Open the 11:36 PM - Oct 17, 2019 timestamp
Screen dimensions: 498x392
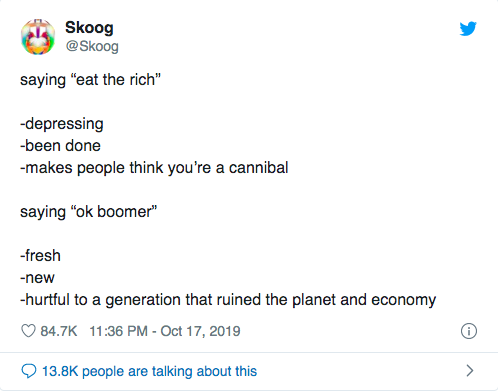[165, 331]
